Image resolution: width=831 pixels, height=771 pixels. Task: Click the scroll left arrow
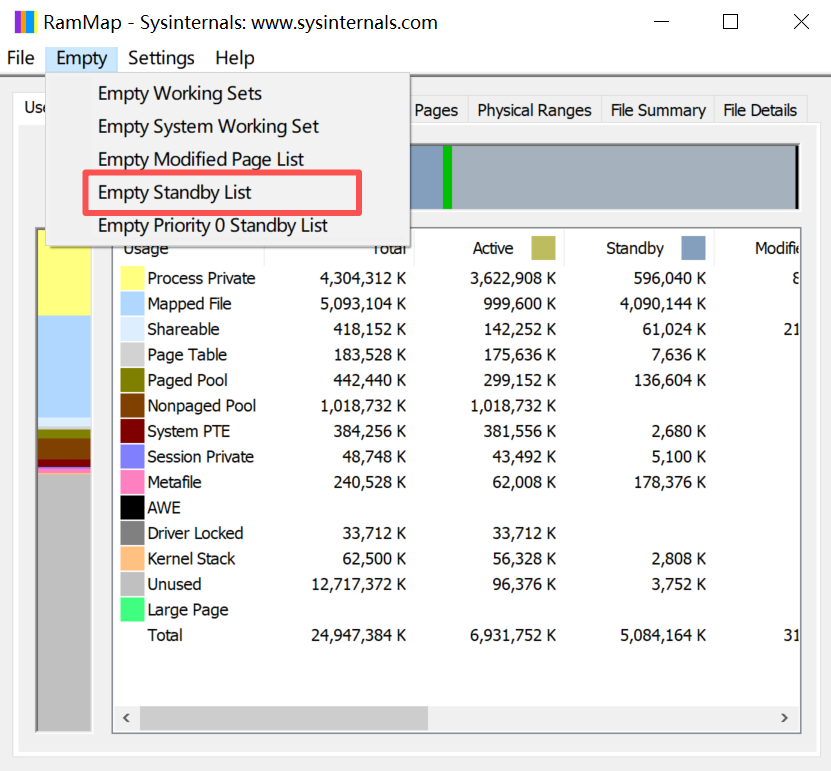tap(126, 718)
